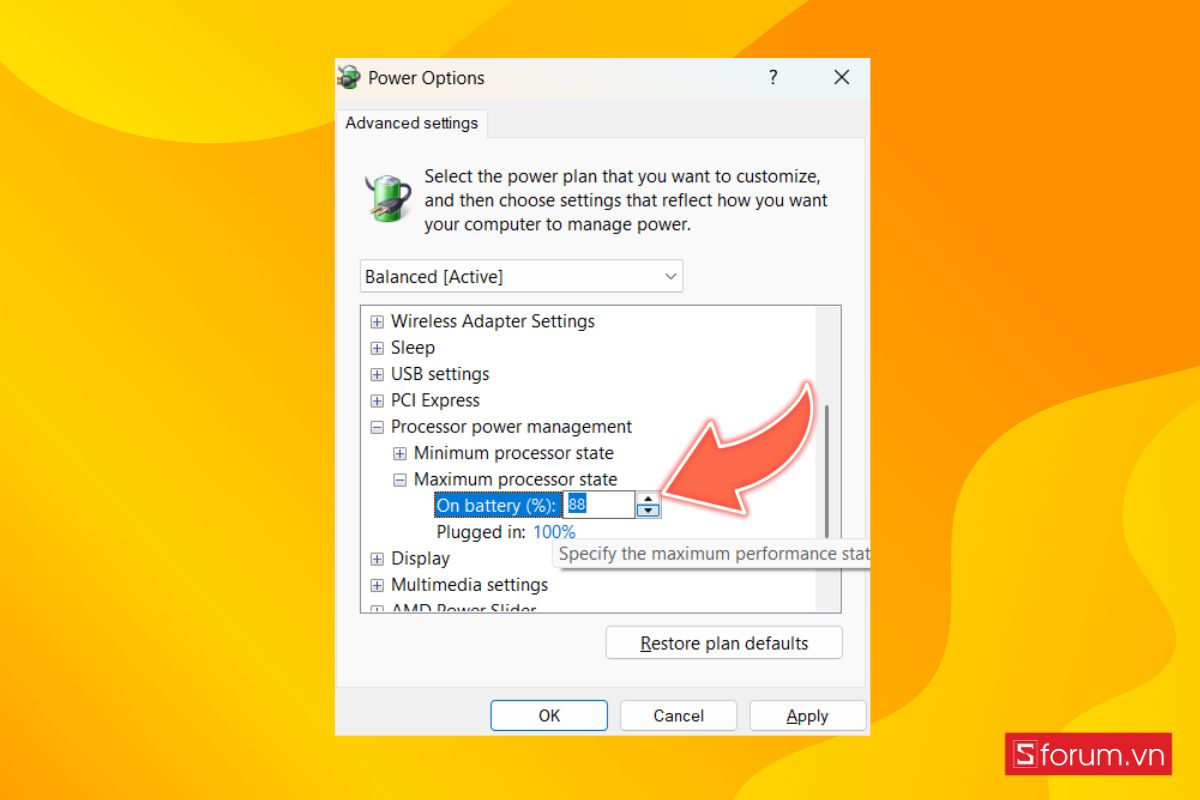The image size is (1200, 800).
Task: Click the On battery percentage input field
Action: point(599,505)
